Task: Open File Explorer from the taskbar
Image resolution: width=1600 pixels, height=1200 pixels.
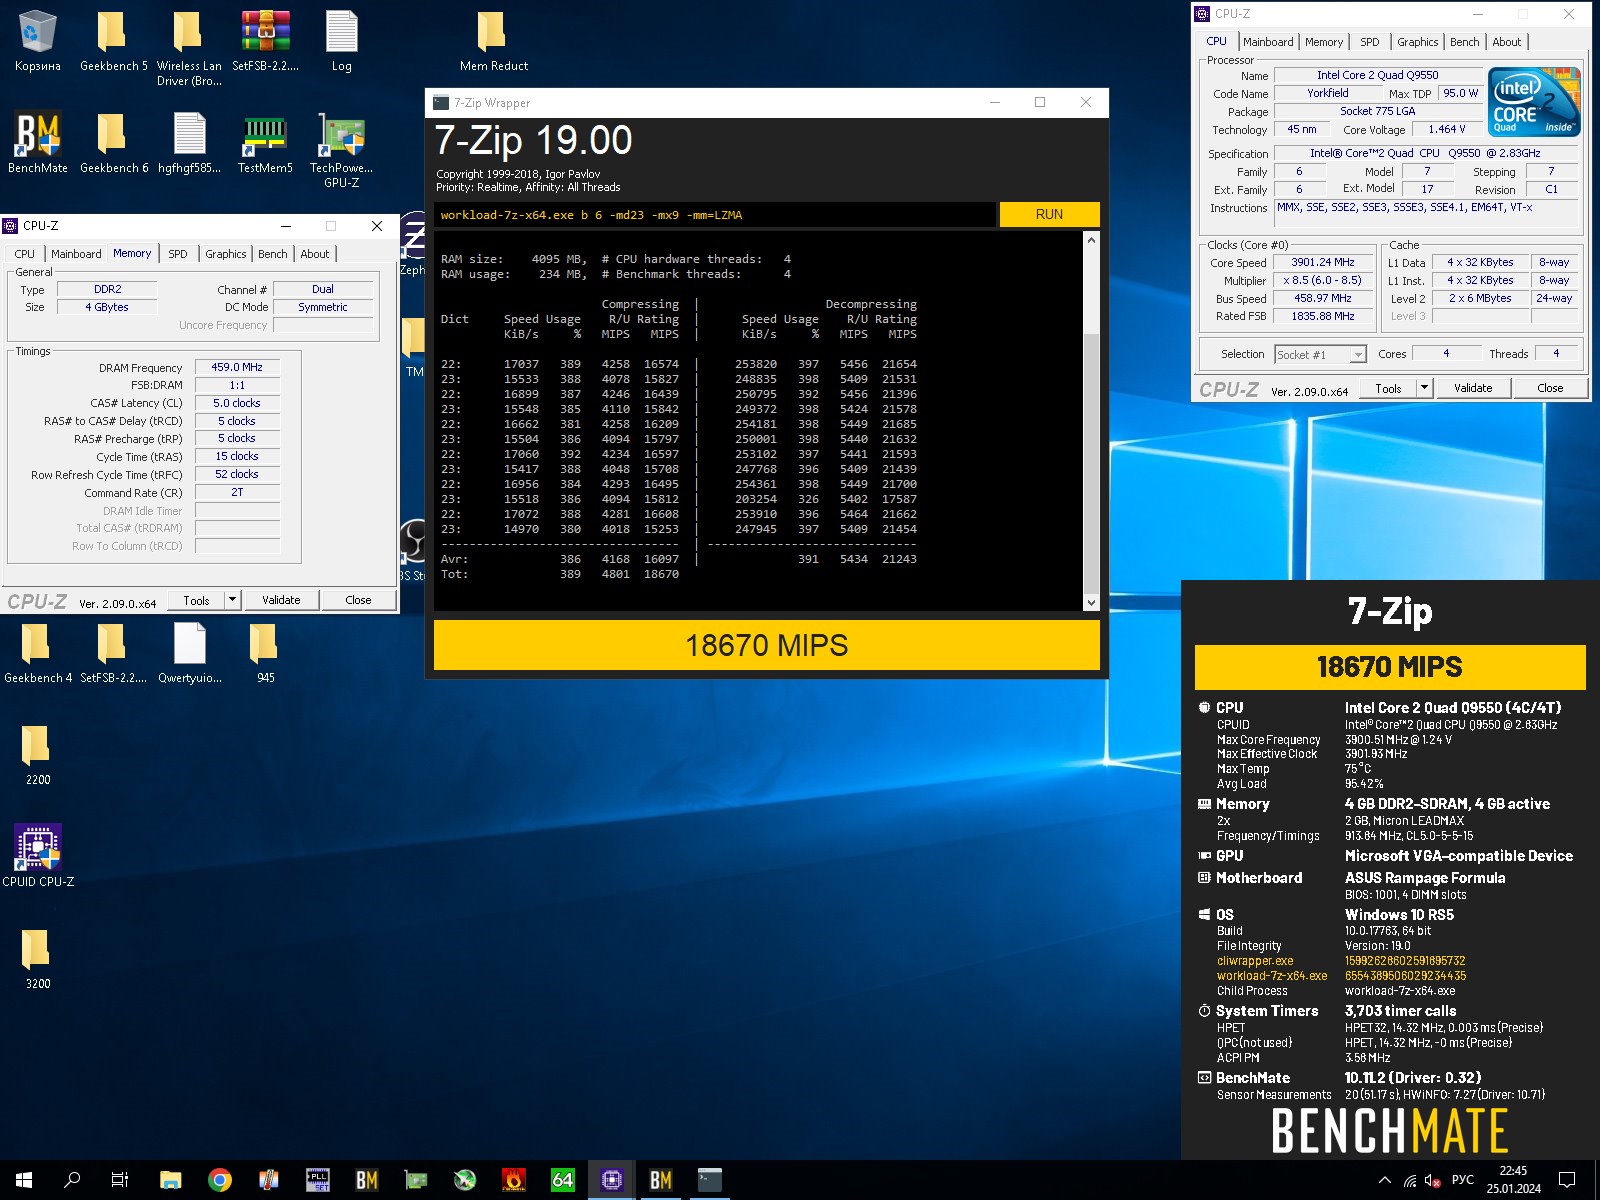Action: (x=171, y=1180)
